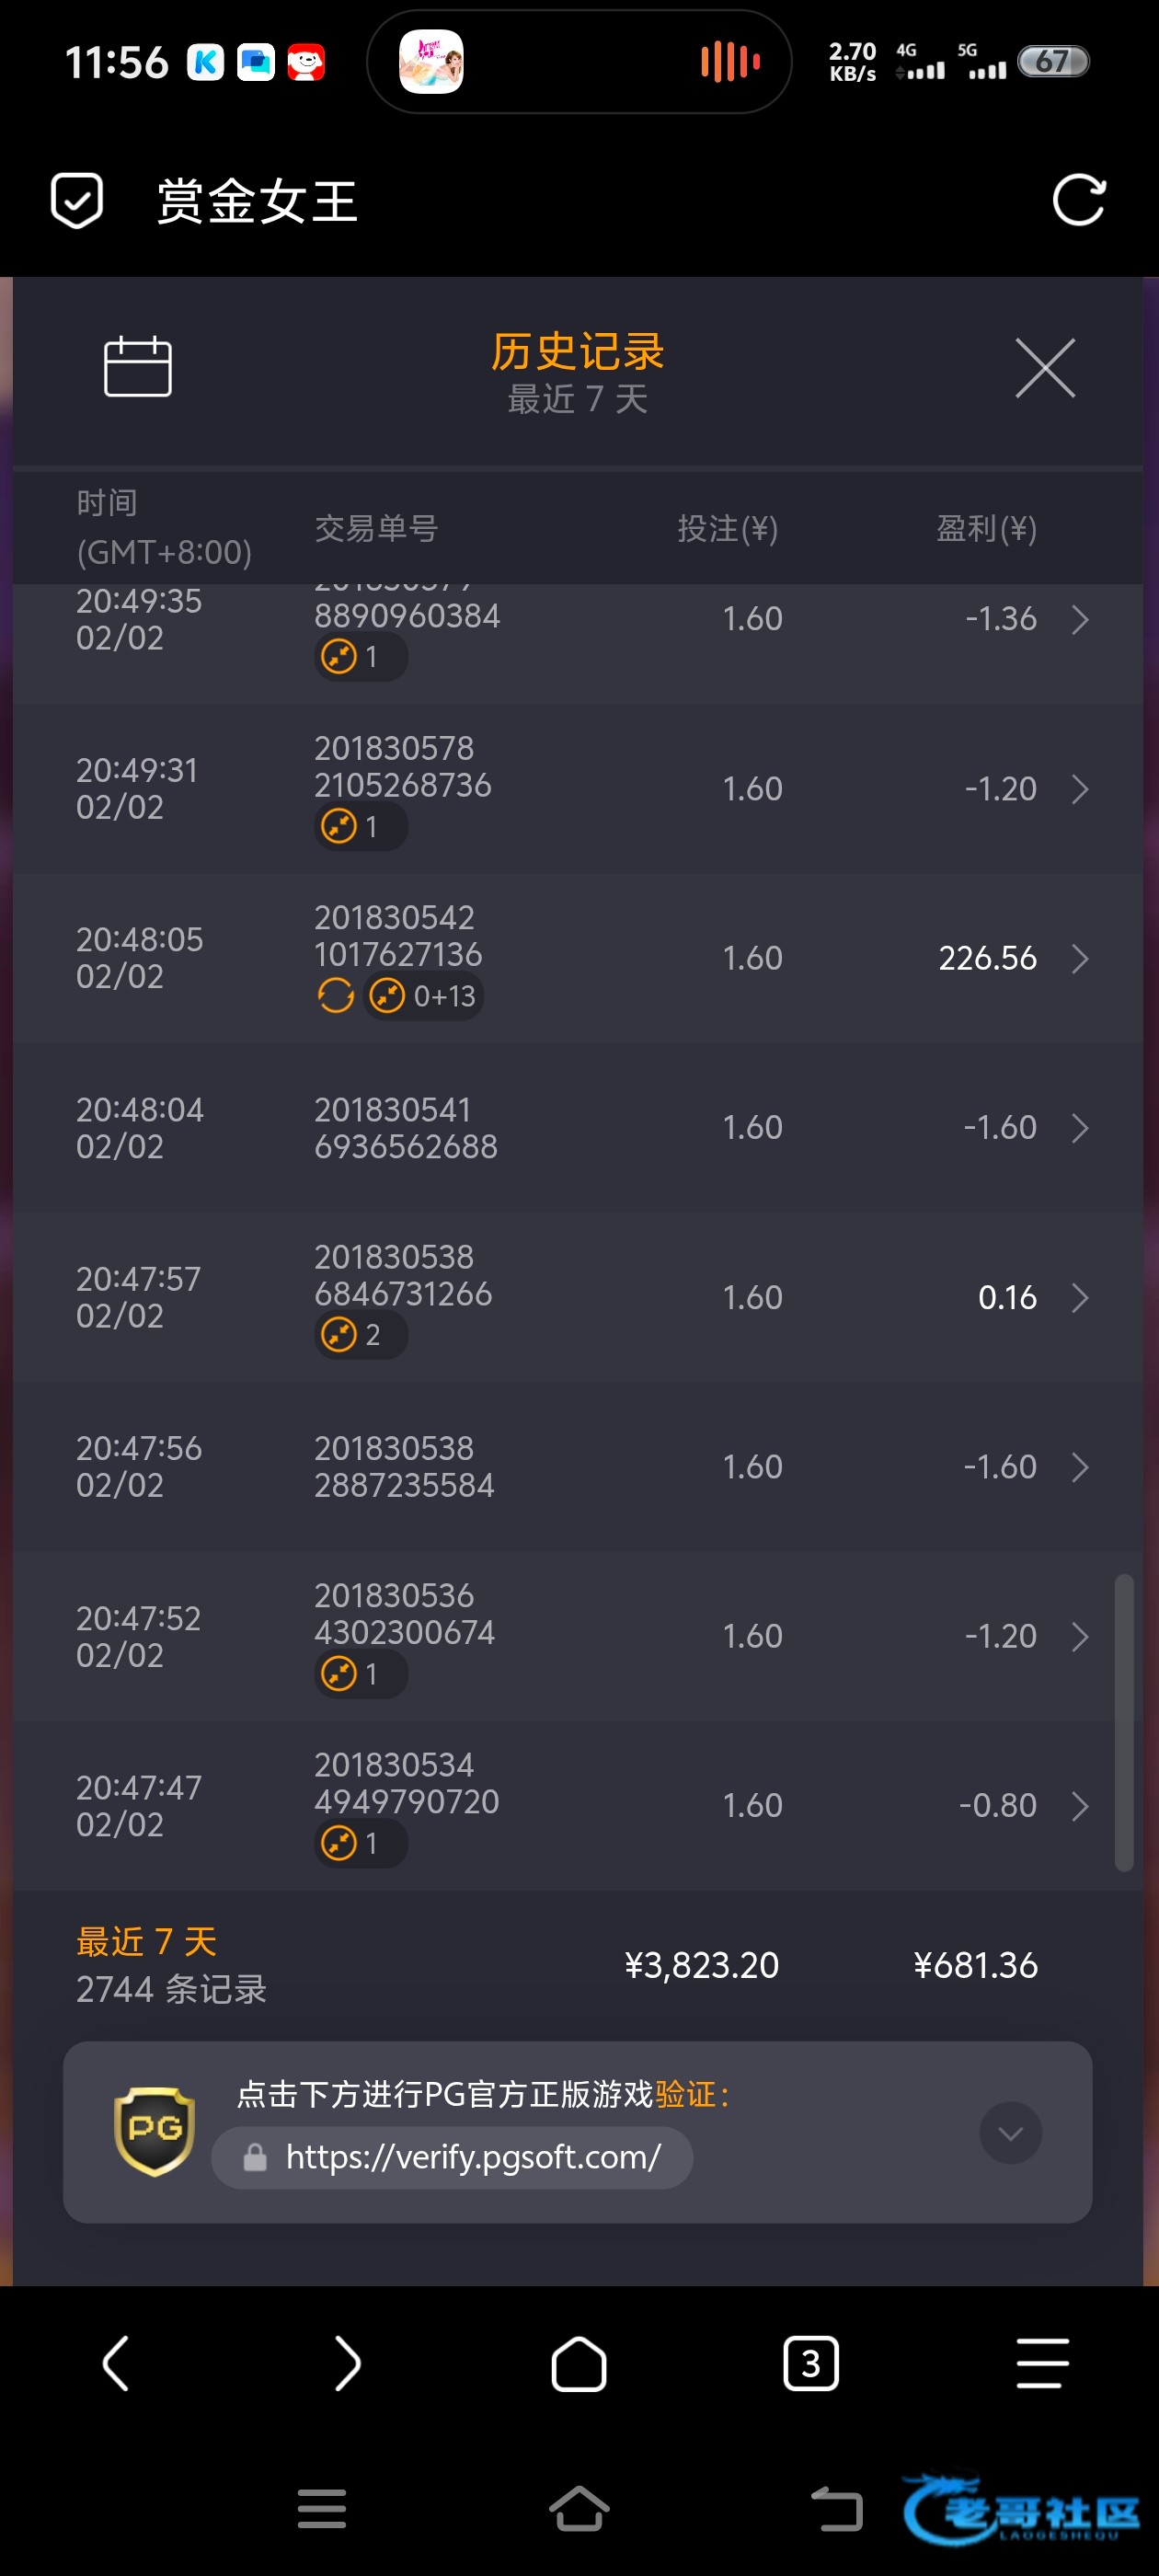
Task: Open the browser home page
Action: pyautogui.click(x=579, y=2364)
